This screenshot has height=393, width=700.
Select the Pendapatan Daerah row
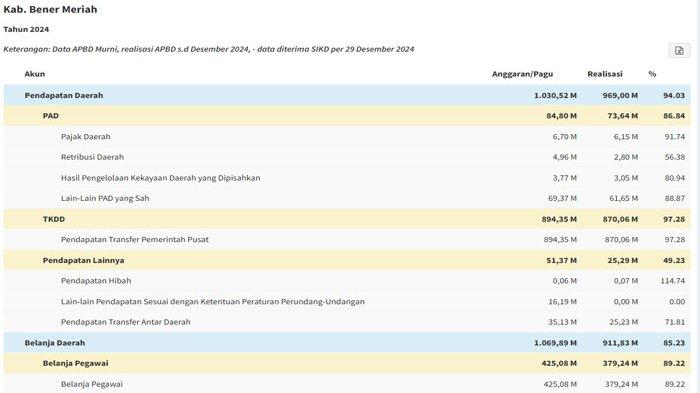[347, 95]
